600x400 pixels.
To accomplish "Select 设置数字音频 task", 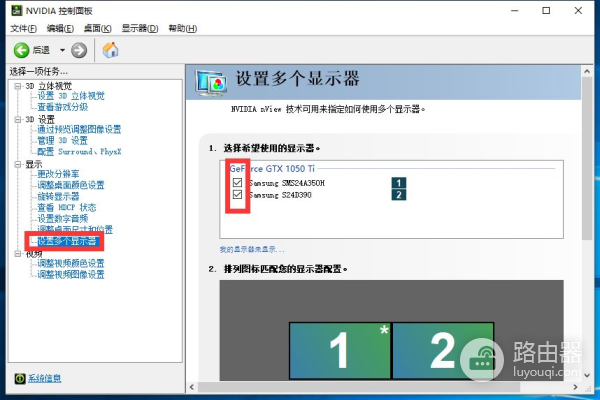I will (x=62, y=219).
